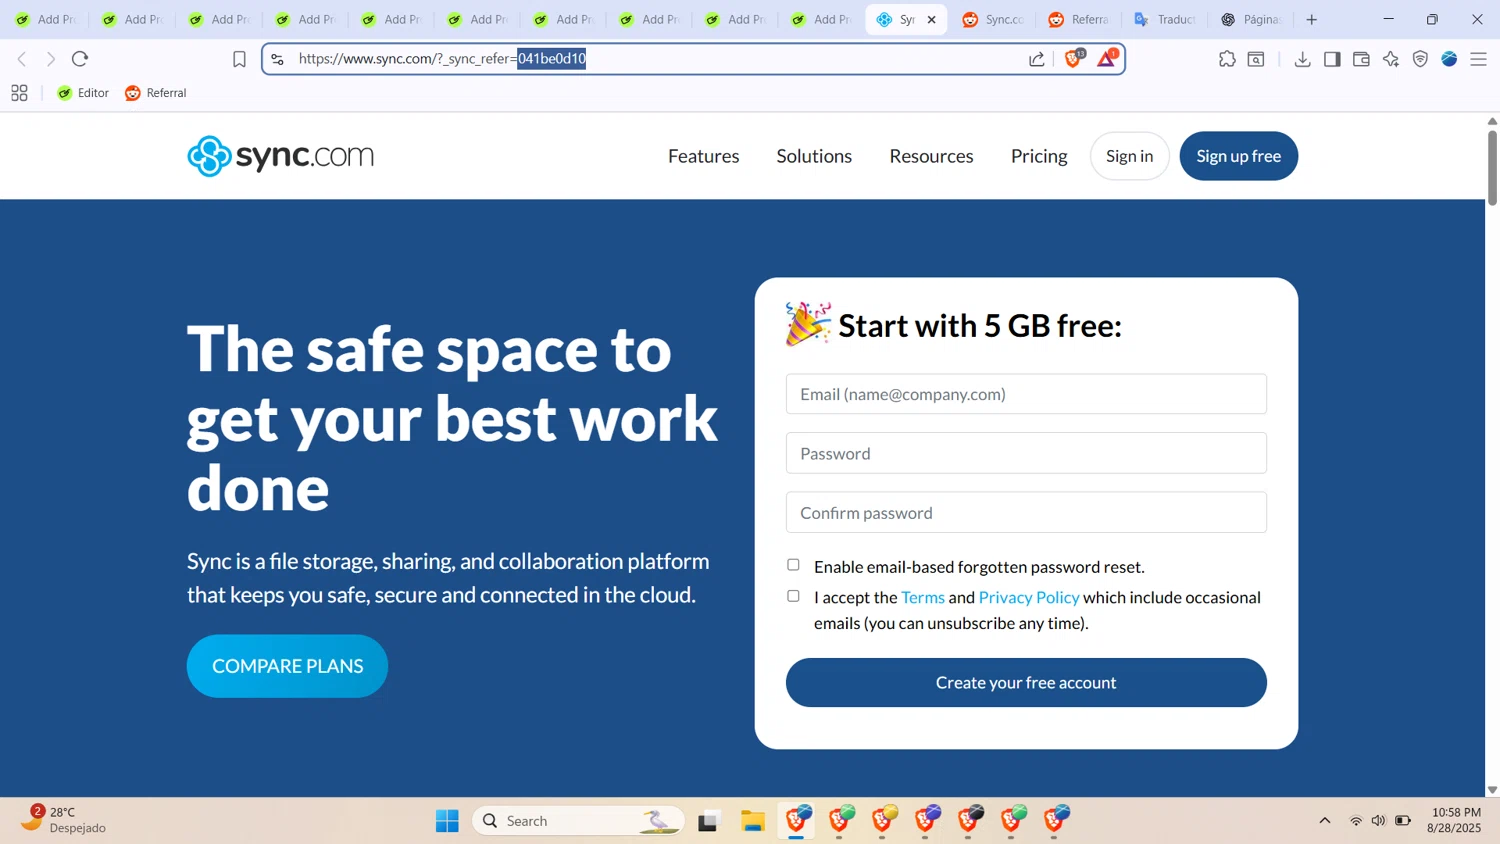1500x844 pixels.
Task: Open the volume speaker tray icon
Action: click(1379, 821)
